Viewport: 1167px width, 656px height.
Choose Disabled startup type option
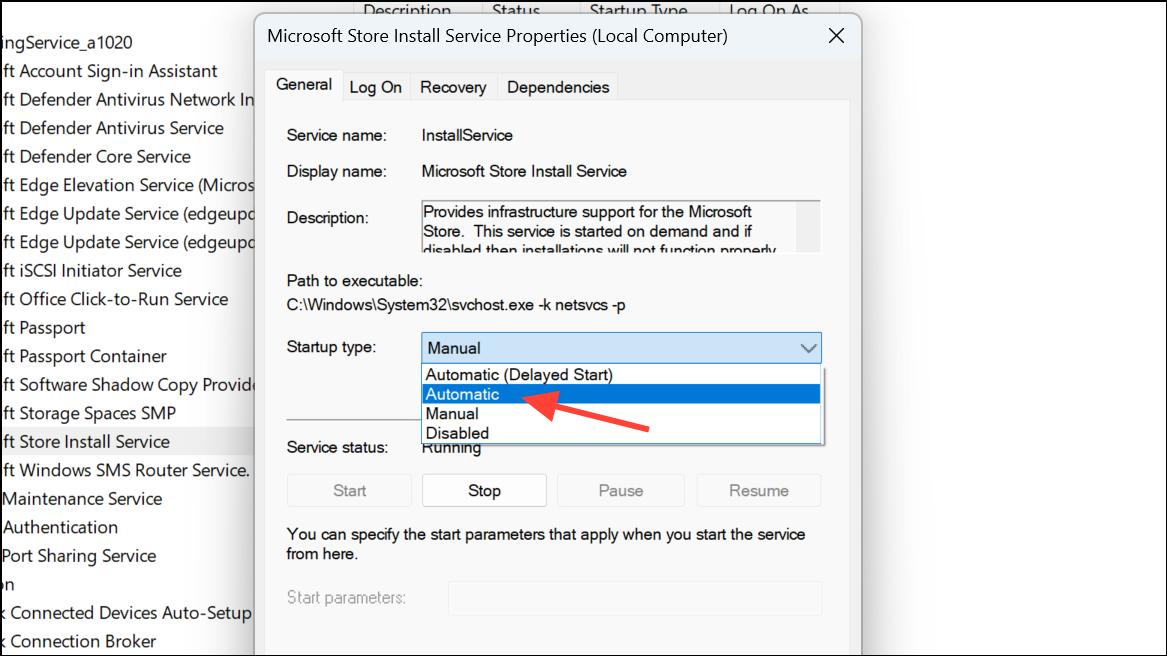click(x=621, y=433)
